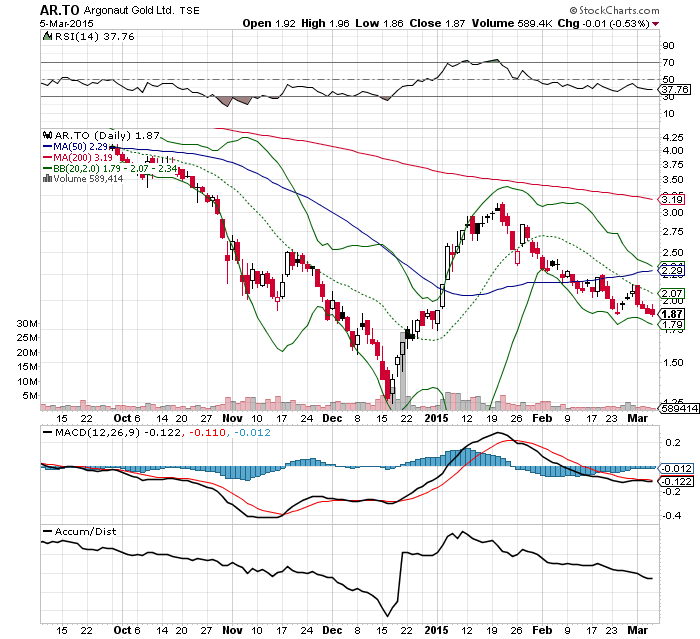Click the volume bars icon in legend
This screenshot has width=700, height=639.
coord(47,179)
